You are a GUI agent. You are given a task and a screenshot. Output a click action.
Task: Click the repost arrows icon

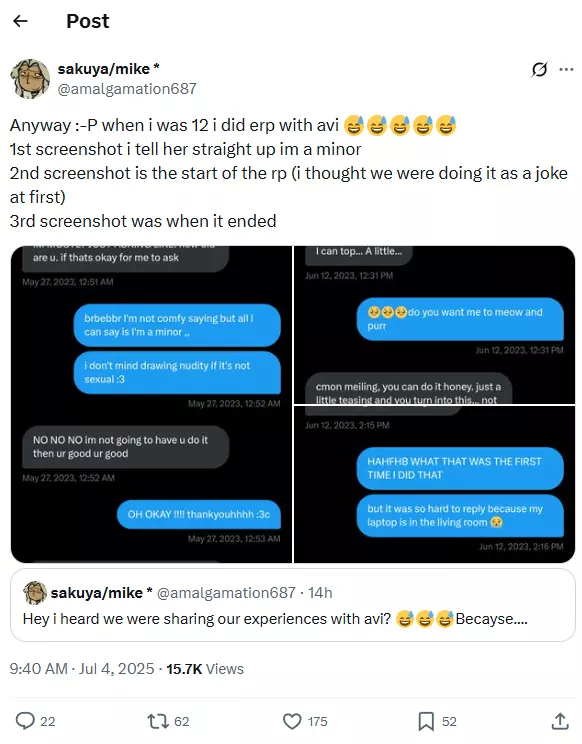(x=157, y=721)
